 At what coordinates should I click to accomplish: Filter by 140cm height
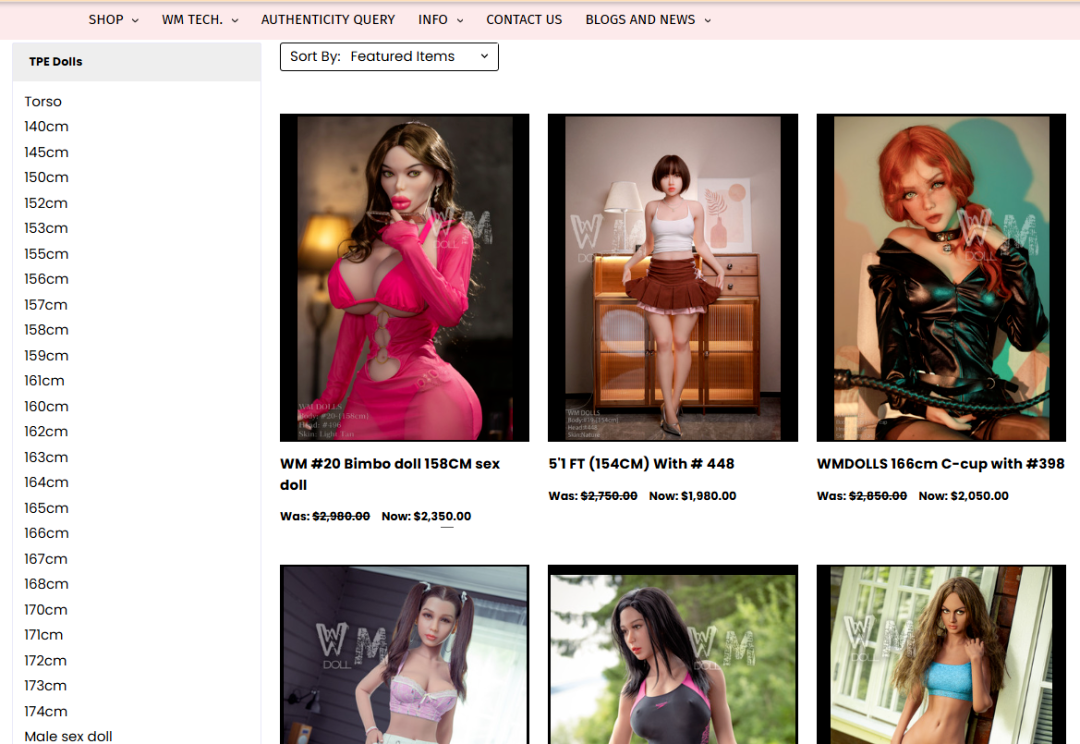(46, 127)
